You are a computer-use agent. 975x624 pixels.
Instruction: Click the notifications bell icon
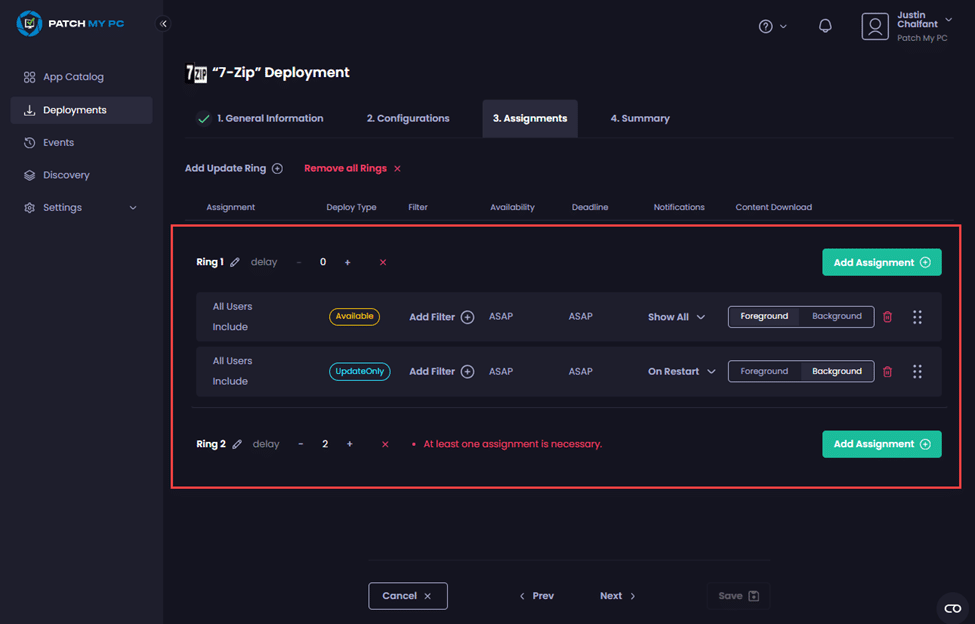coord(825,26)
